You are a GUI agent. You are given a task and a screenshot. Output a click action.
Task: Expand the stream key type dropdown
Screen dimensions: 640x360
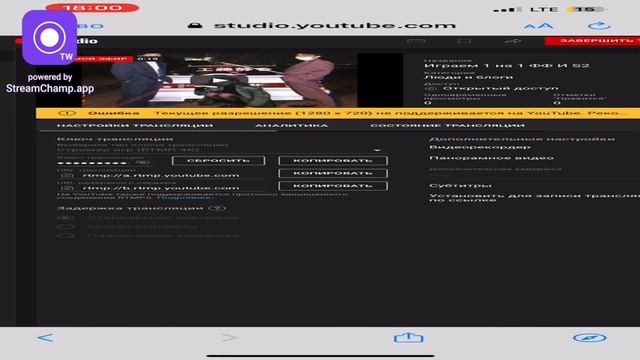coord(377,150)
